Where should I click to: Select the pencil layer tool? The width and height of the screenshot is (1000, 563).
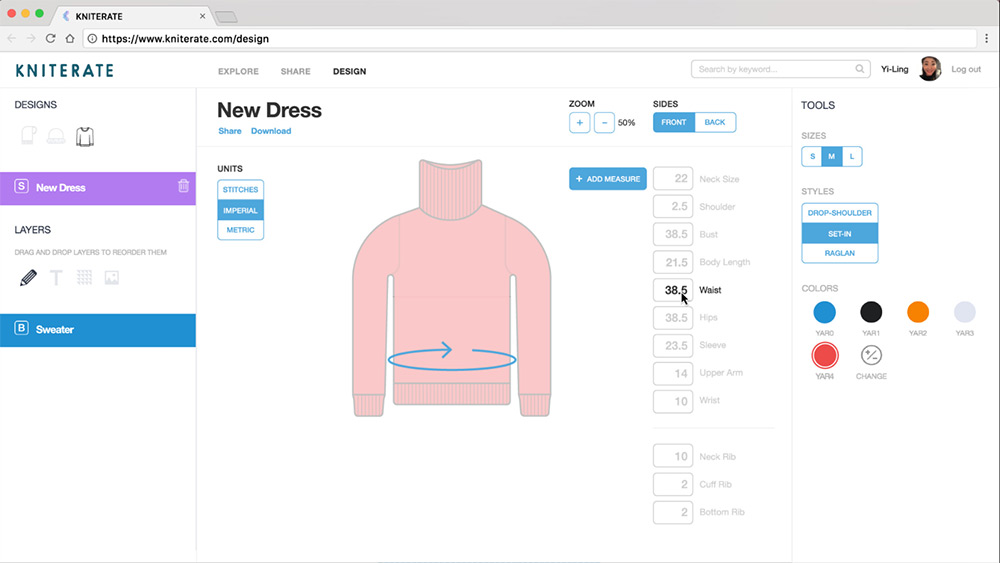click(x=28, y=277)
